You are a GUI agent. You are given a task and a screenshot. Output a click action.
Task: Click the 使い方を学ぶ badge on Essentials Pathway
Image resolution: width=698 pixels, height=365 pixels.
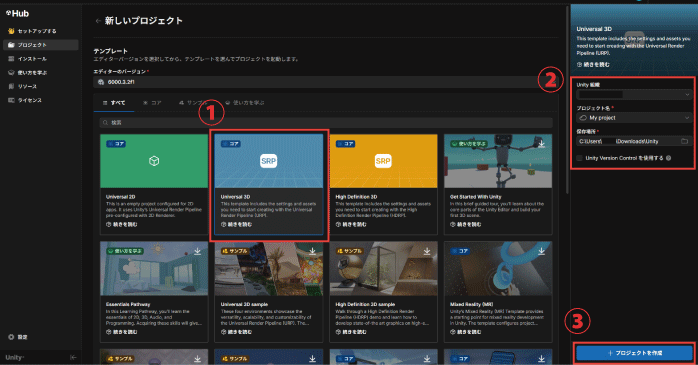(x=125, y=251)
